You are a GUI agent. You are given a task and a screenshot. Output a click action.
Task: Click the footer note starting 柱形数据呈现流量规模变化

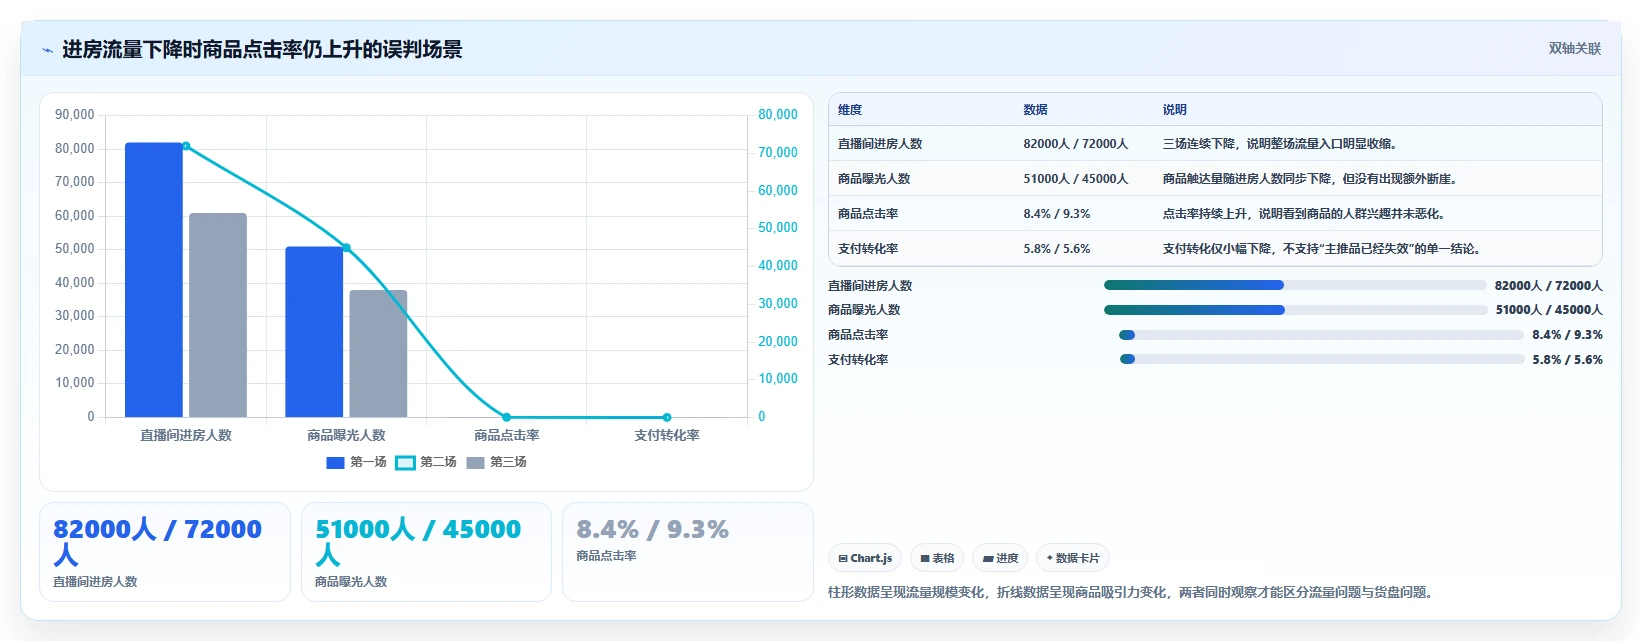pos(1133,592)
